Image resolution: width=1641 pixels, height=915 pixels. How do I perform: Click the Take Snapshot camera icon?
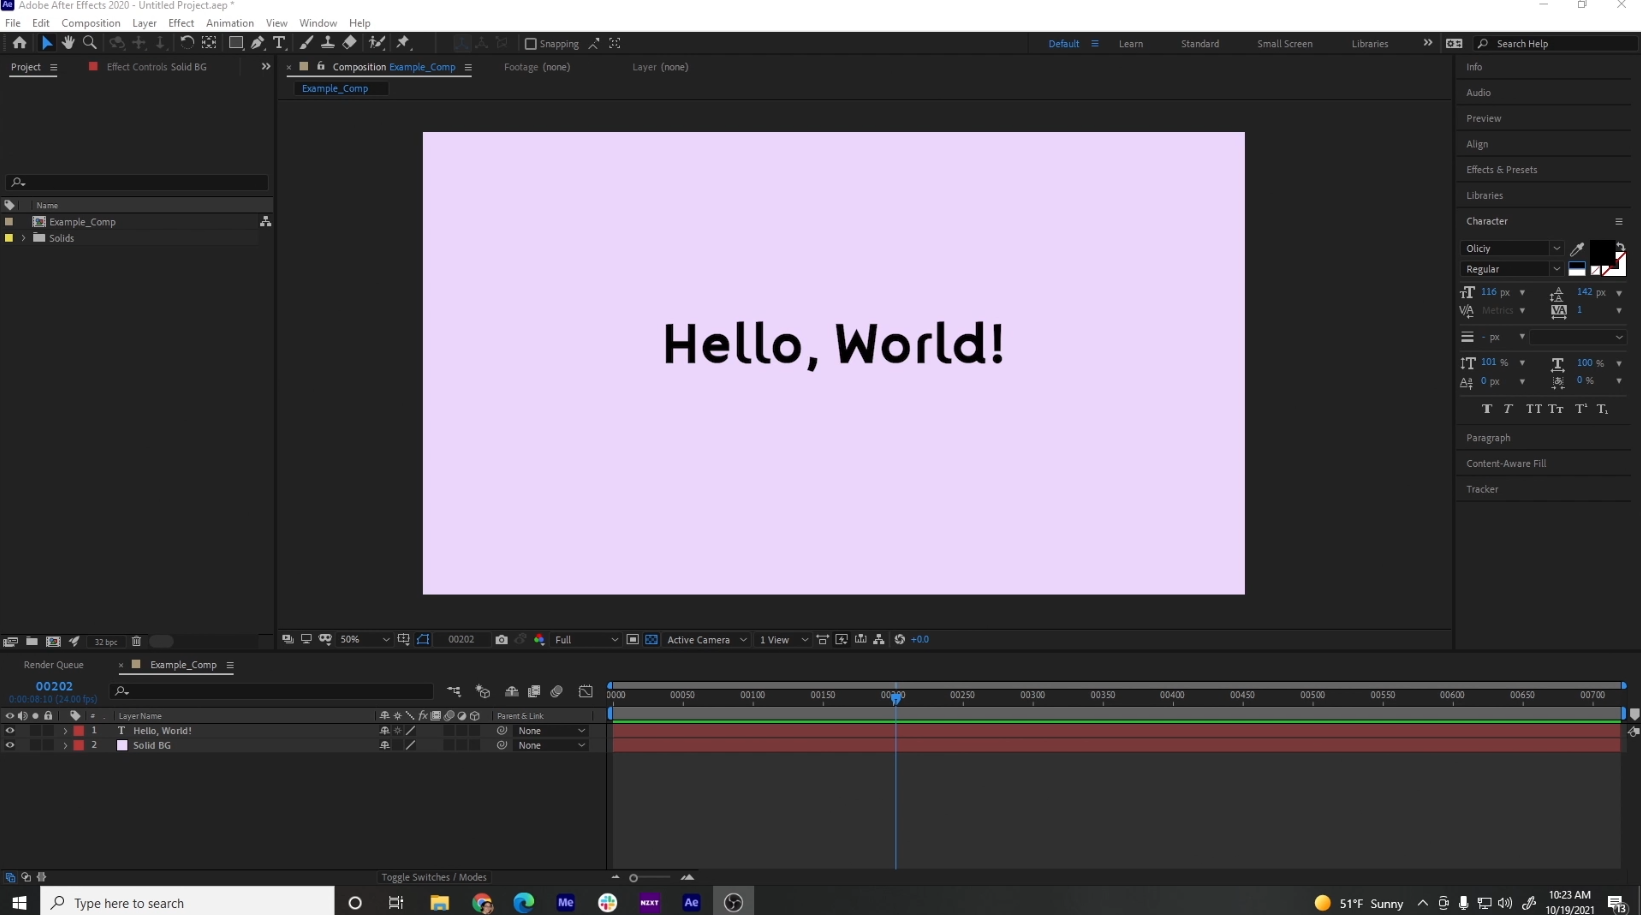tap(502, 640)
